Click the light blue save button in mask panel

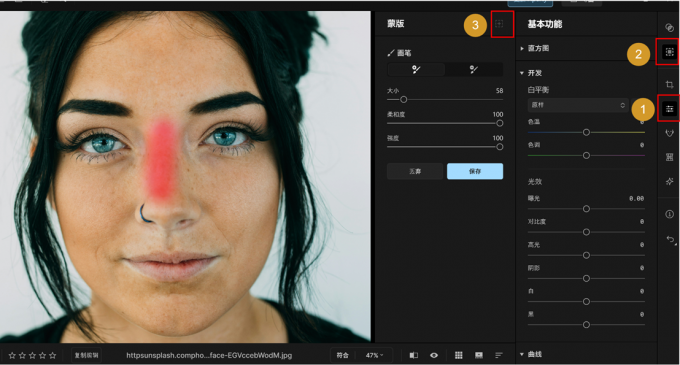click(475, 171)
